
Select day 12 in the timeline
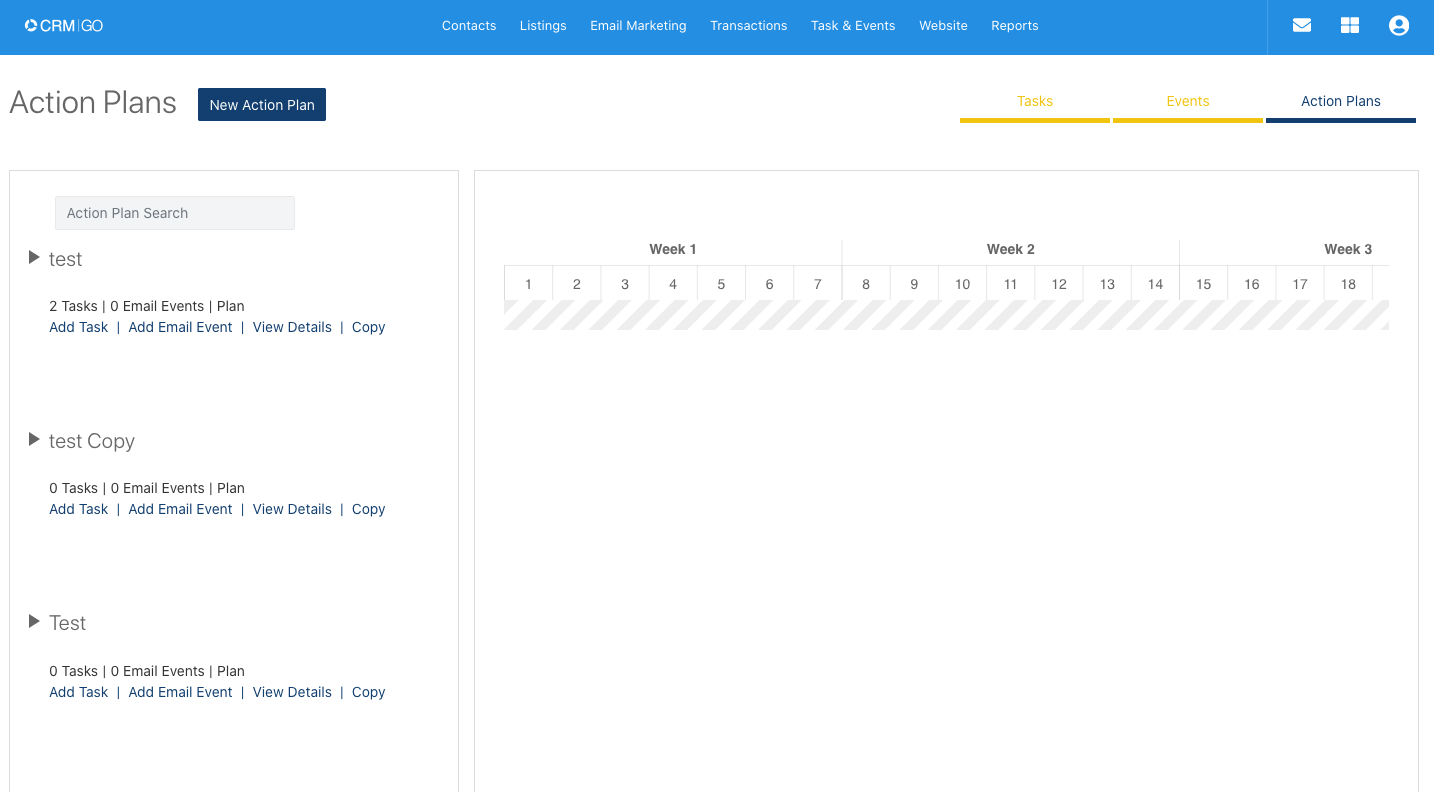(x=1059, y=284)
